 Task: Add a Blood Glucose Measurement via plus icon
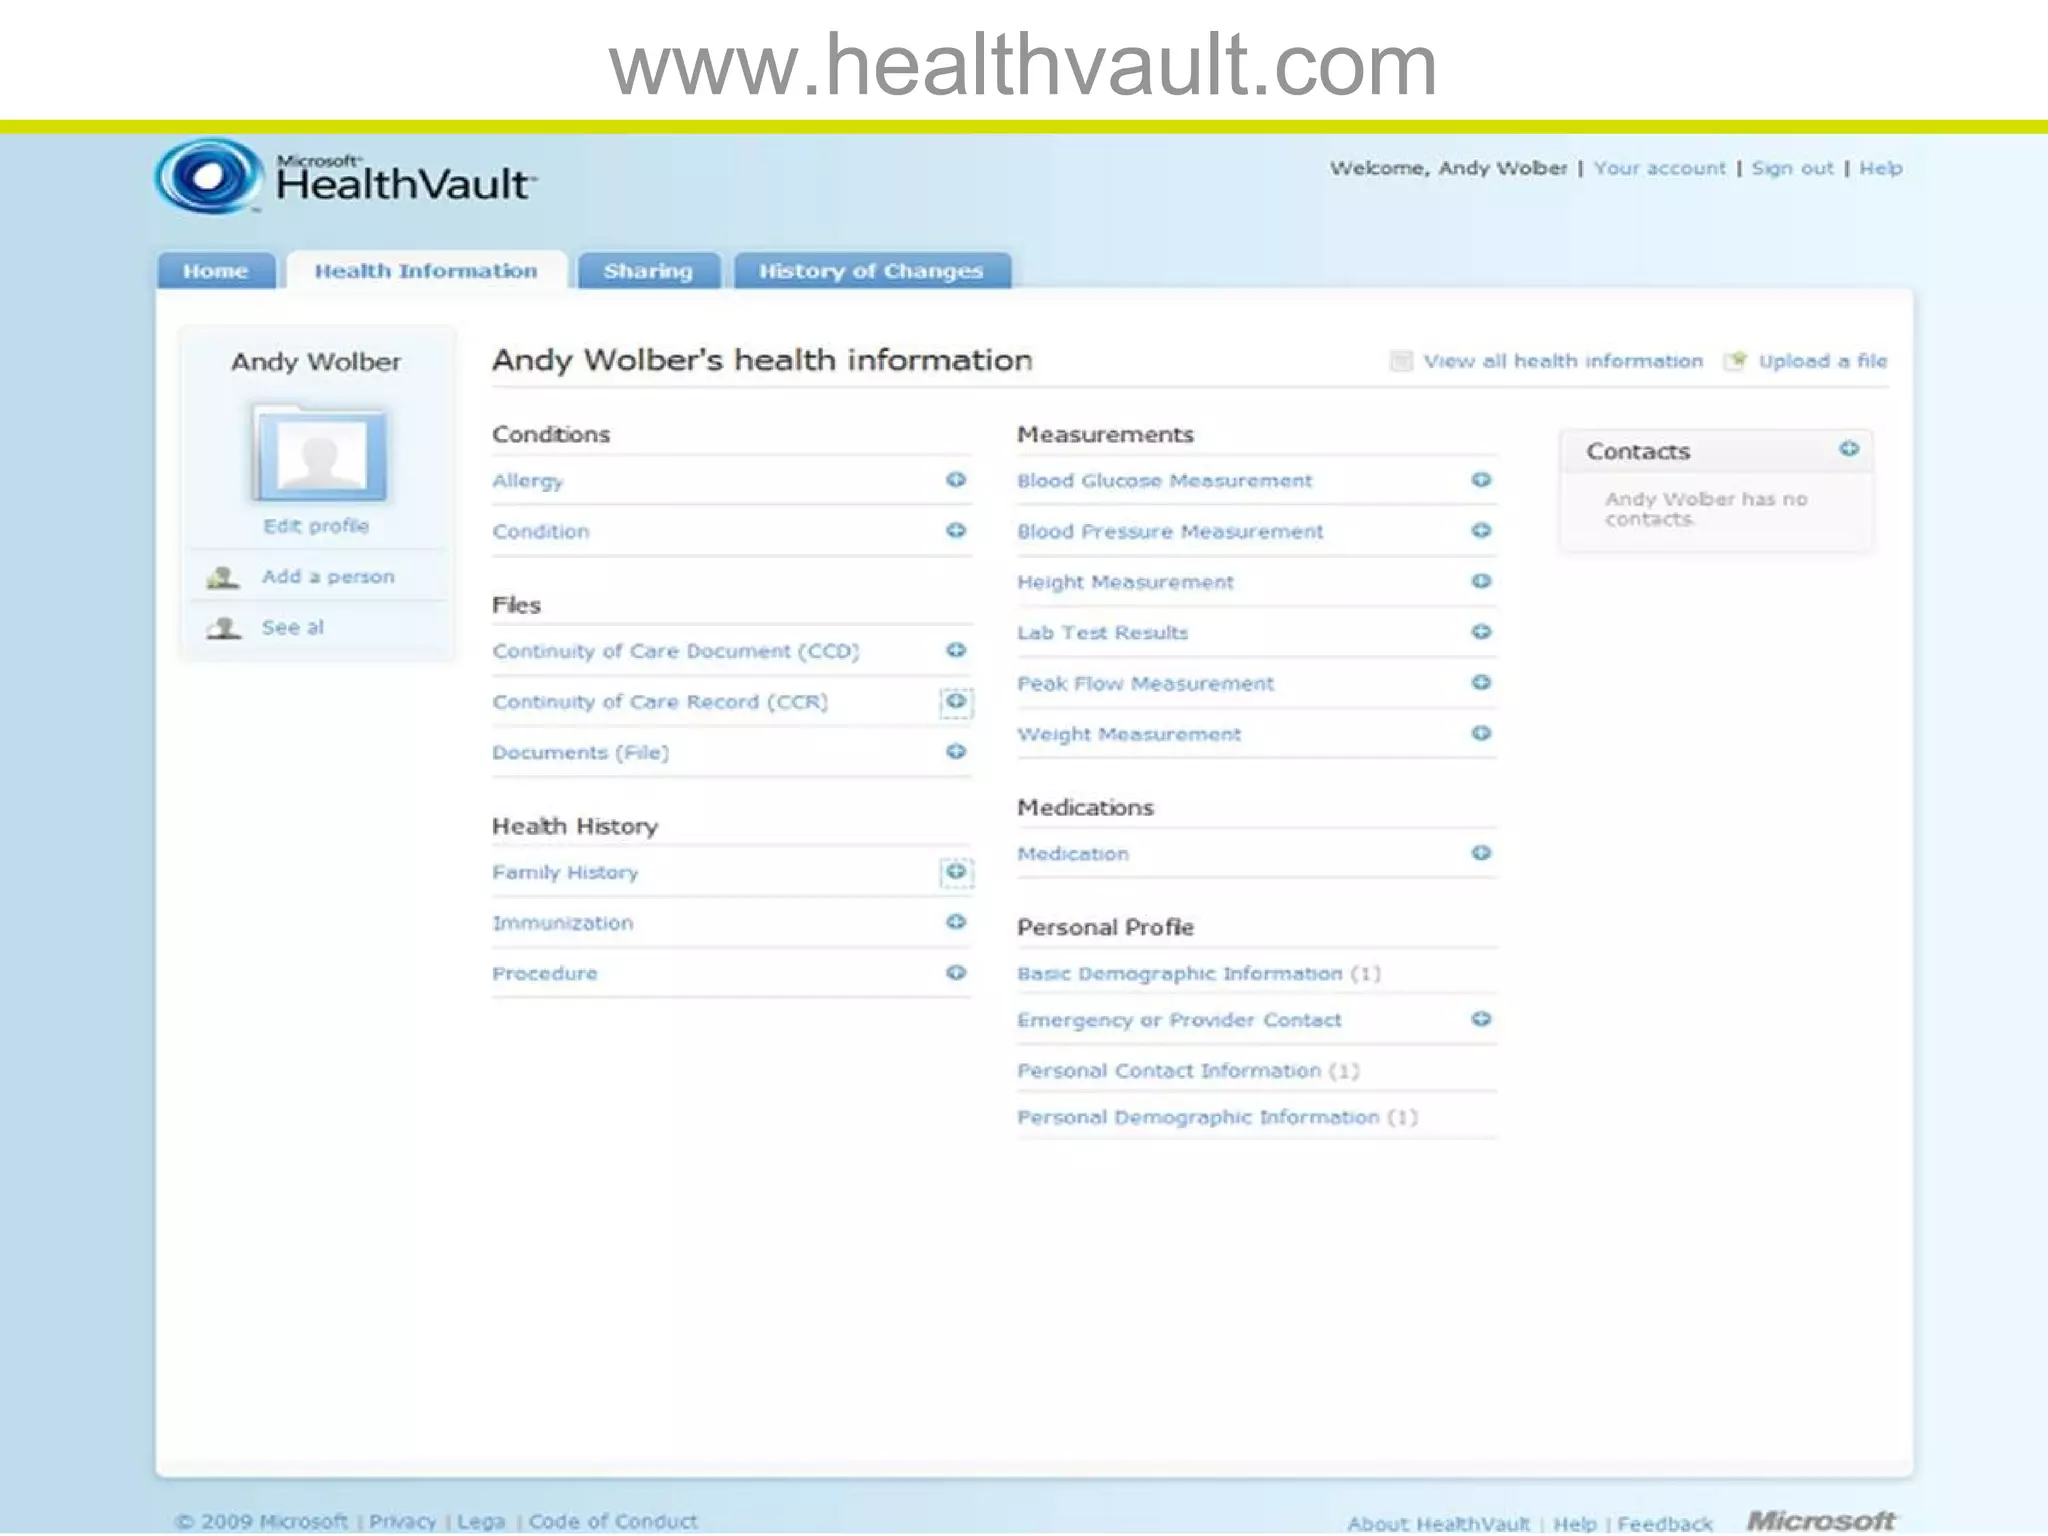click(1481, 480)
